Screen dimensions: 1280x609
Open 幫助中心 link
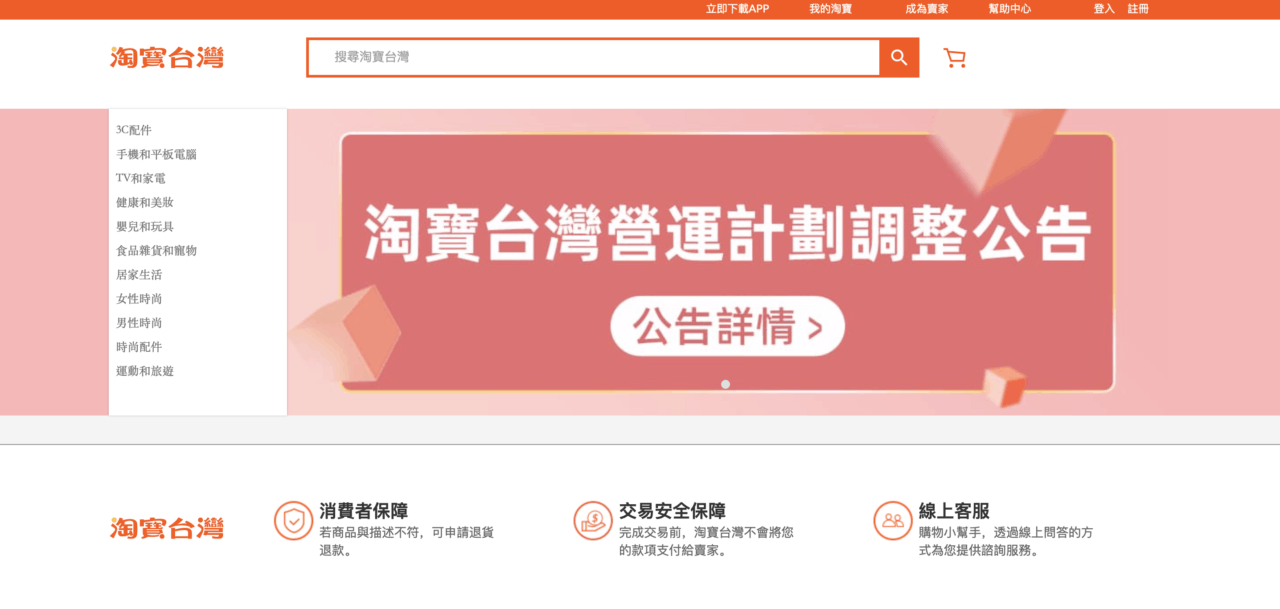[x=1010, y=9]
